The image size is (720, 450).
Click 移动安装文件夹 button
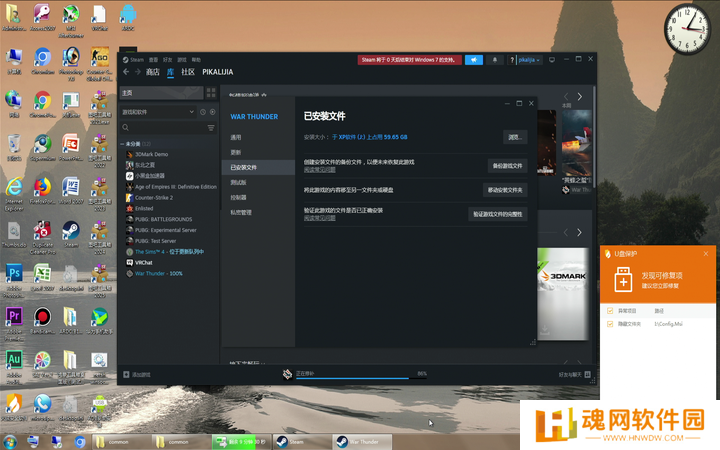pyautogui.click(x=505, y=190)
